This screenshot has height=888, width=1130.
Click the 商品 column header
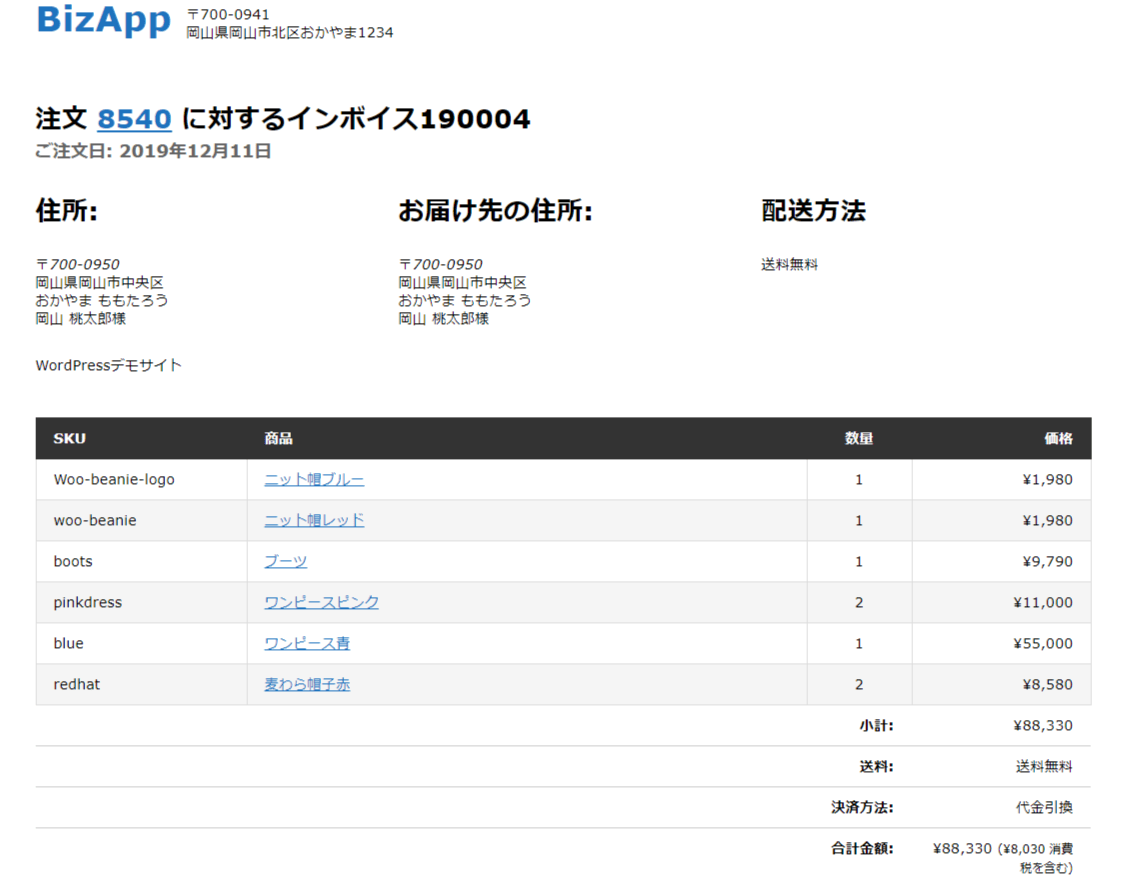[x=278, y=439]
